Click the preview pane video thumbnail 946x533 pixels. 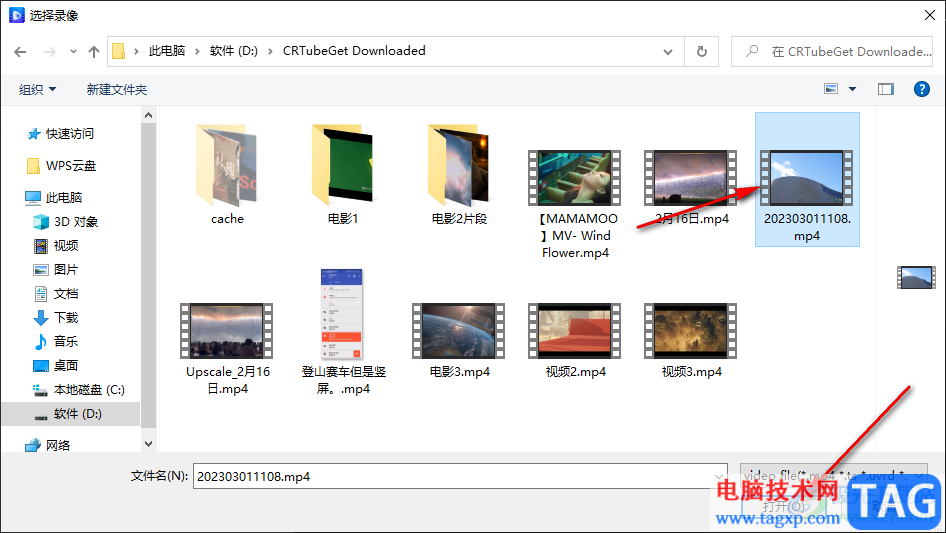(916, 278)
